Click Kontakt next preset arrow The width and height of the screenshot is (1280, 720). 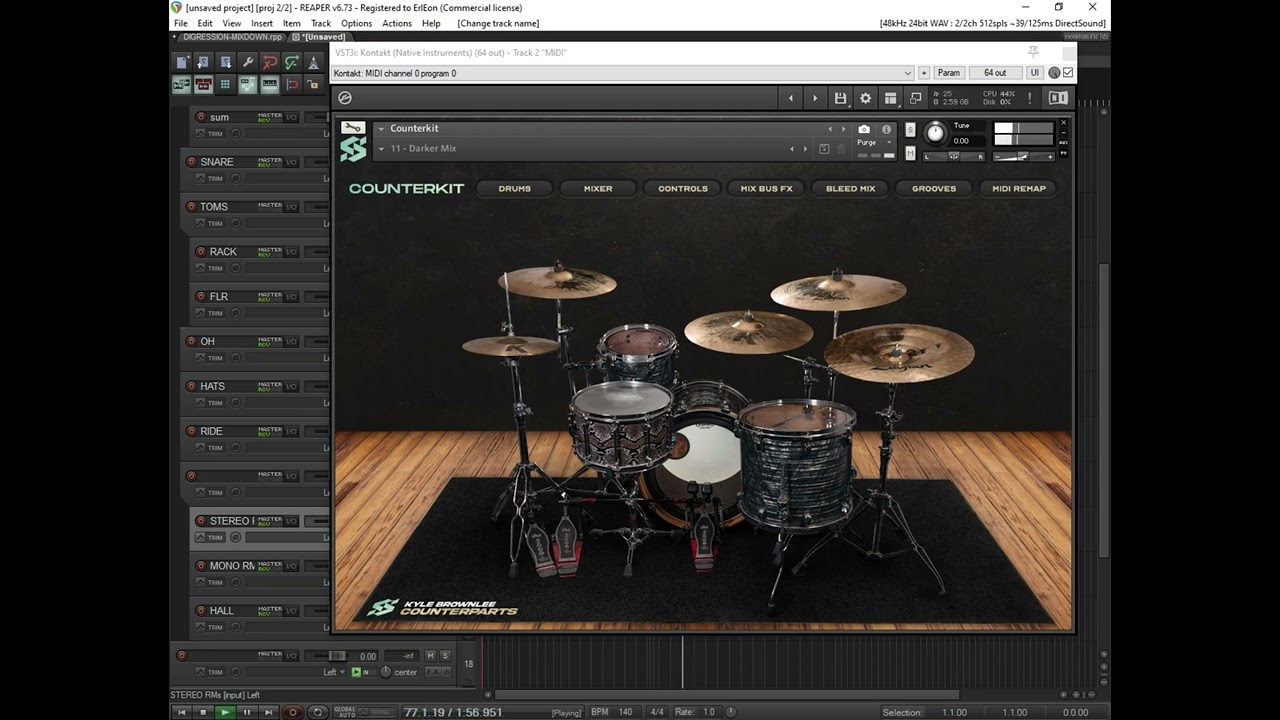coord(815,98)
